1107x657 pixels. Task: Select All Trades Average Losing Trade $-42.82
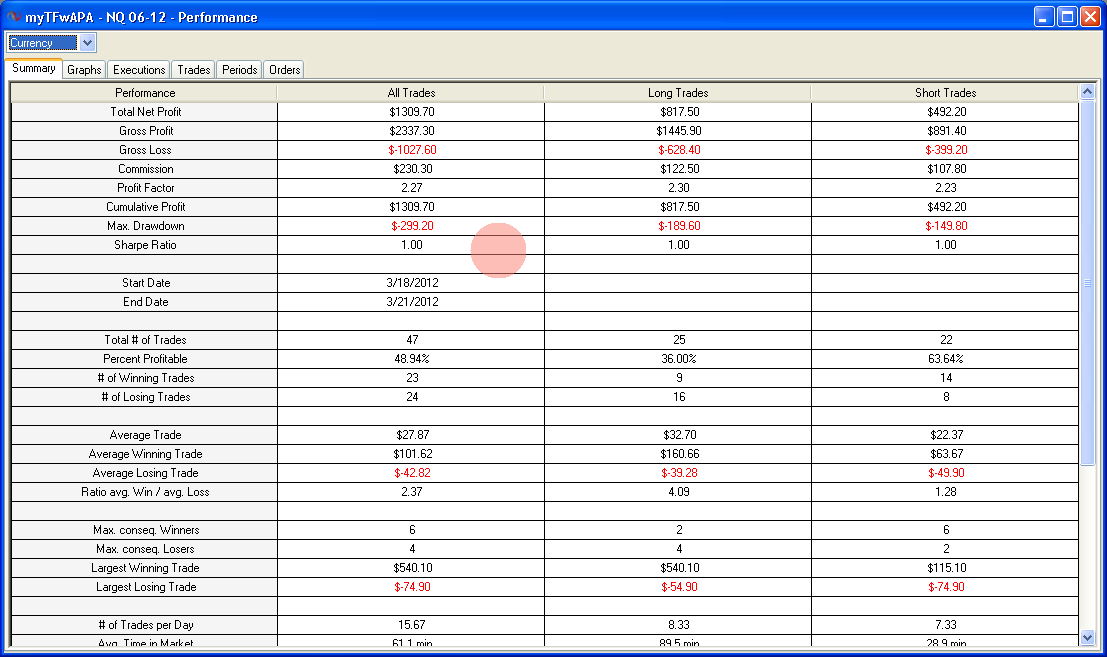click(x=412, y=474)
